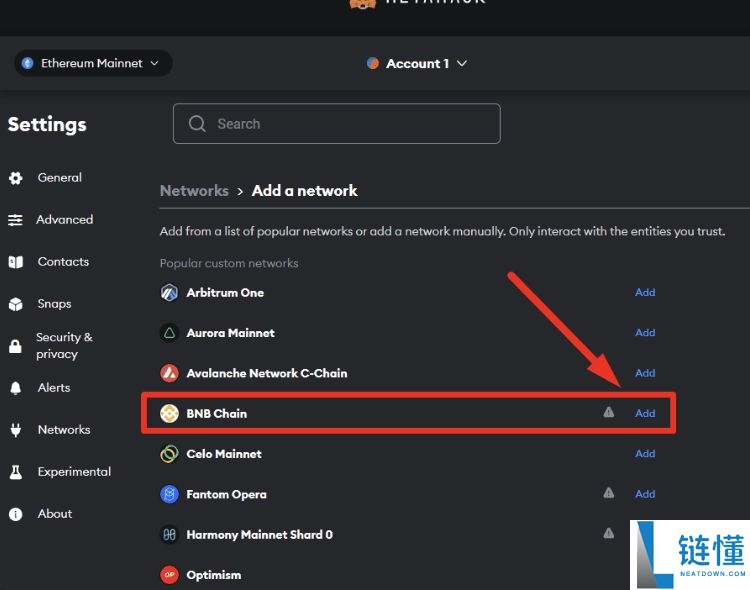The image size is (750, 590).
Task: Click the Alerts bell icon
Action: point(16,388)
